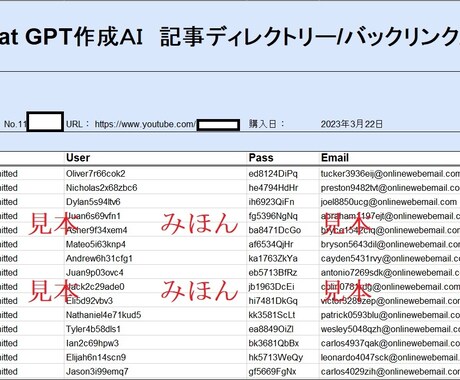Image resolution: width=460 pixels, height=380 pixels.
Task: Select username Dylan5s94ltv6
Action: (x=93, y=202)
